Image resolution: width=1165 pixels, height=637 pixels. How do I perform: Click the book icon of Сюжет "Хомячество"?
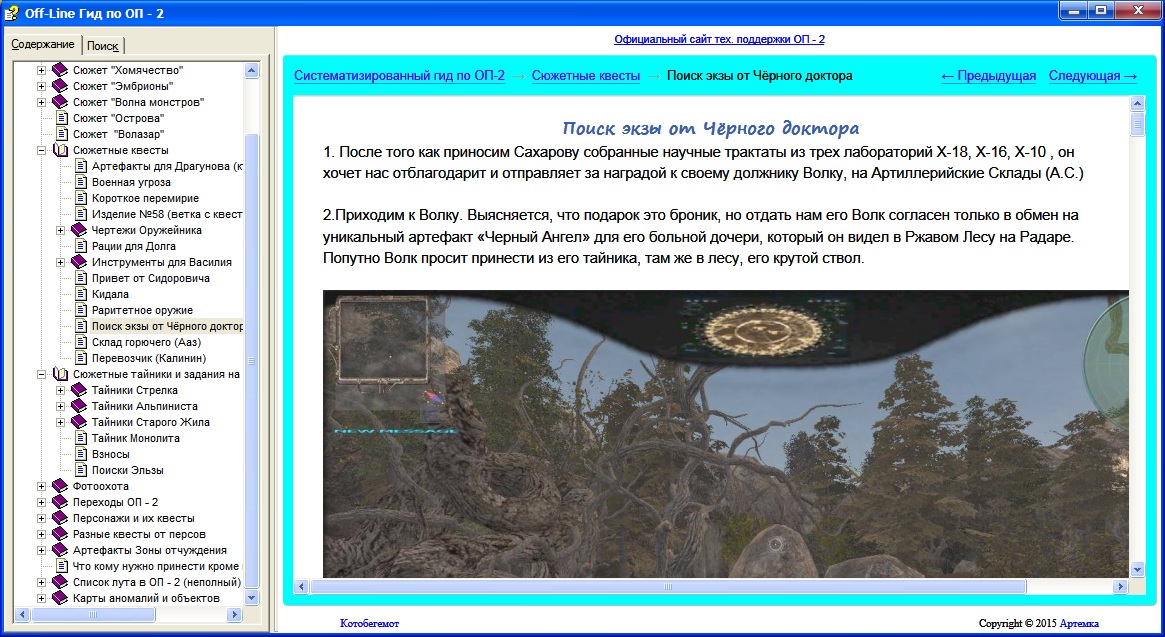click(x=60, y=70)
